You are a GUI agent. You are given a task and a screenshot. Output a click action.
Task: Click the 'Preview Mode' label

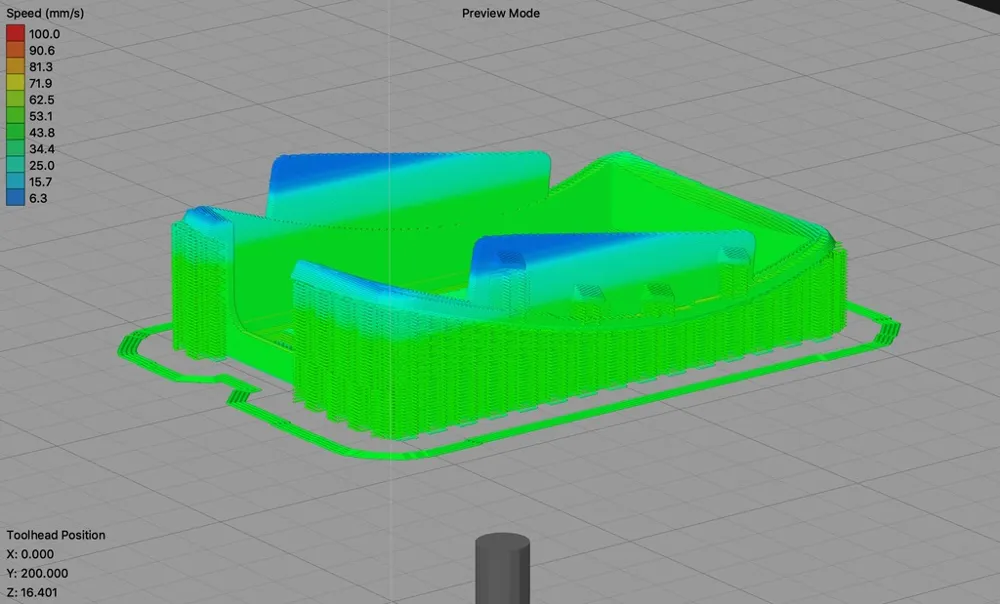click(x=501, y=13)
